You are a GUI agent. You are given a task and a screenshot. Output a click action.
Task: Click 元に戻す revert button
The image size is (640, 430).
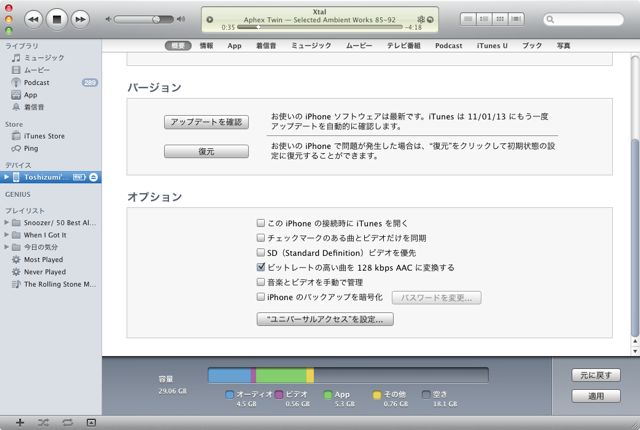click(x=596, y=375)
